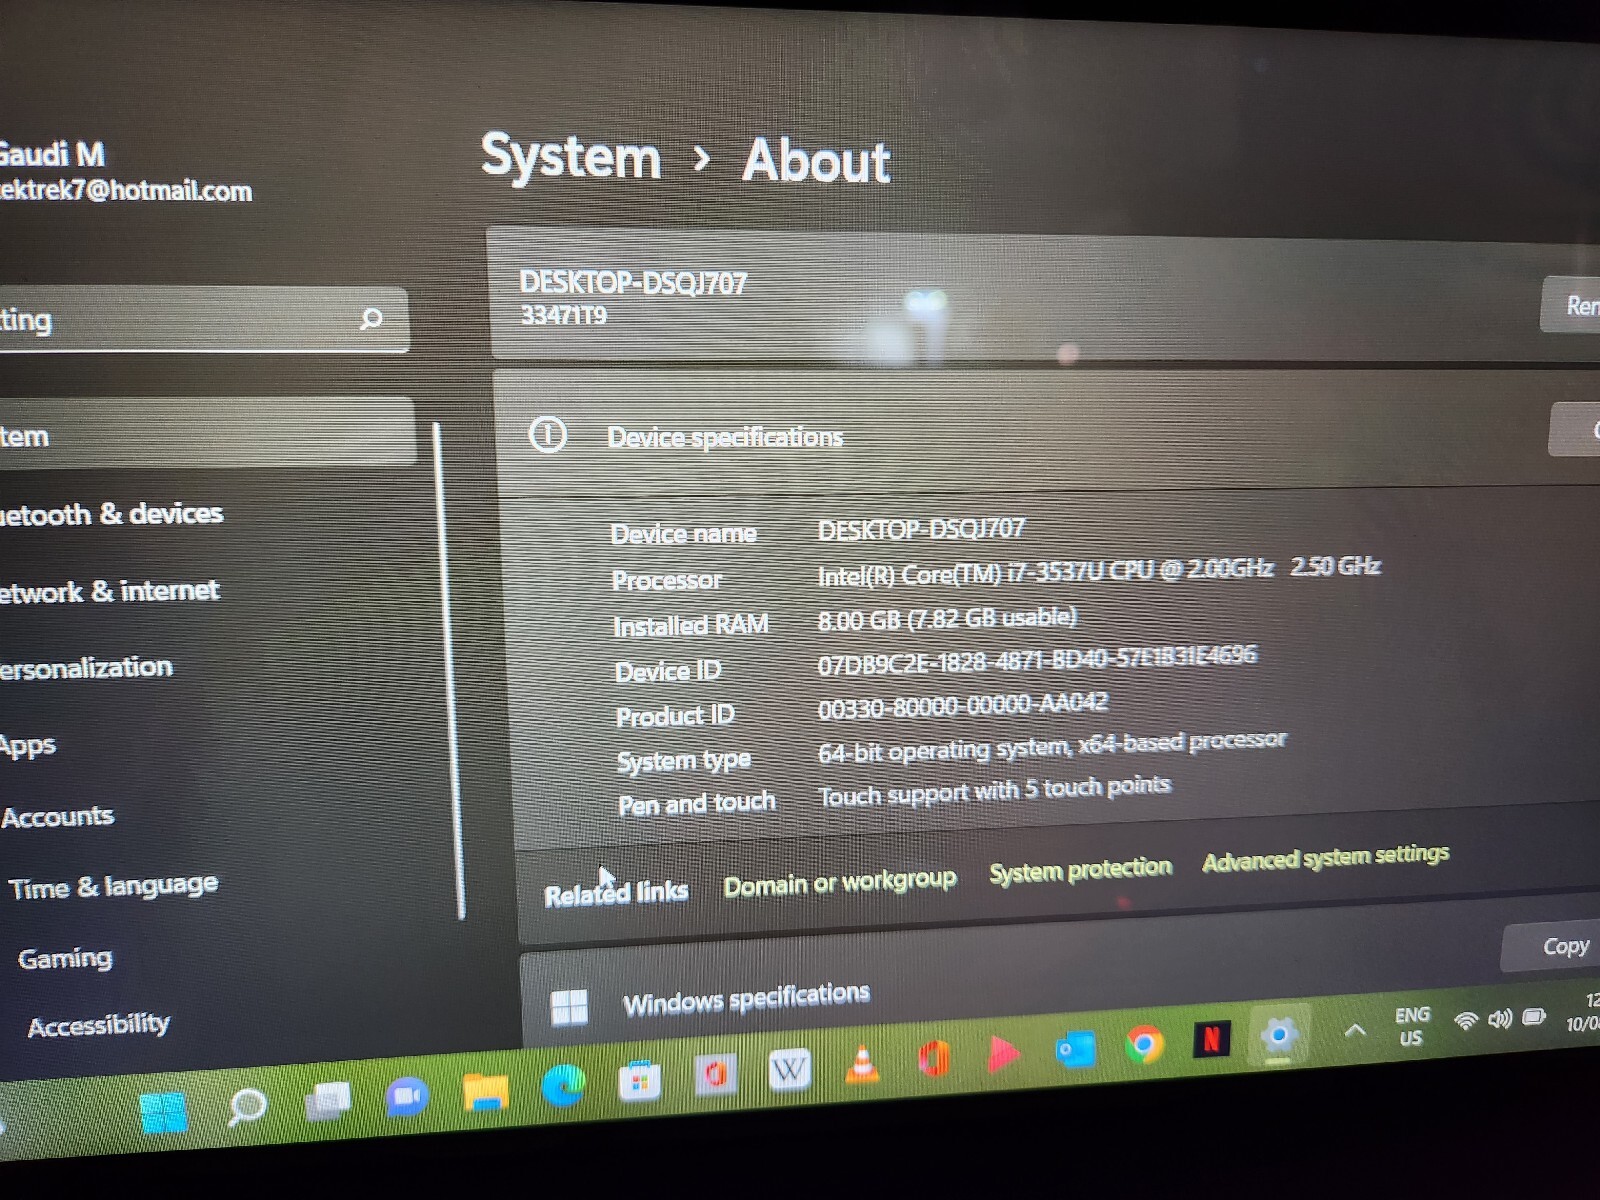Click the Windows specifications logo icon
Image resolution: width=1600 pixels, height=1200 pixels.
(569, 1006)
